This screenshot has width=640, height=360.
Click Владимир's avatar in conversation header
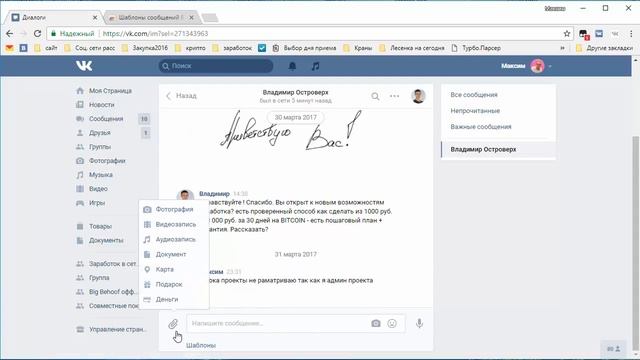click(x=418, y=96)
